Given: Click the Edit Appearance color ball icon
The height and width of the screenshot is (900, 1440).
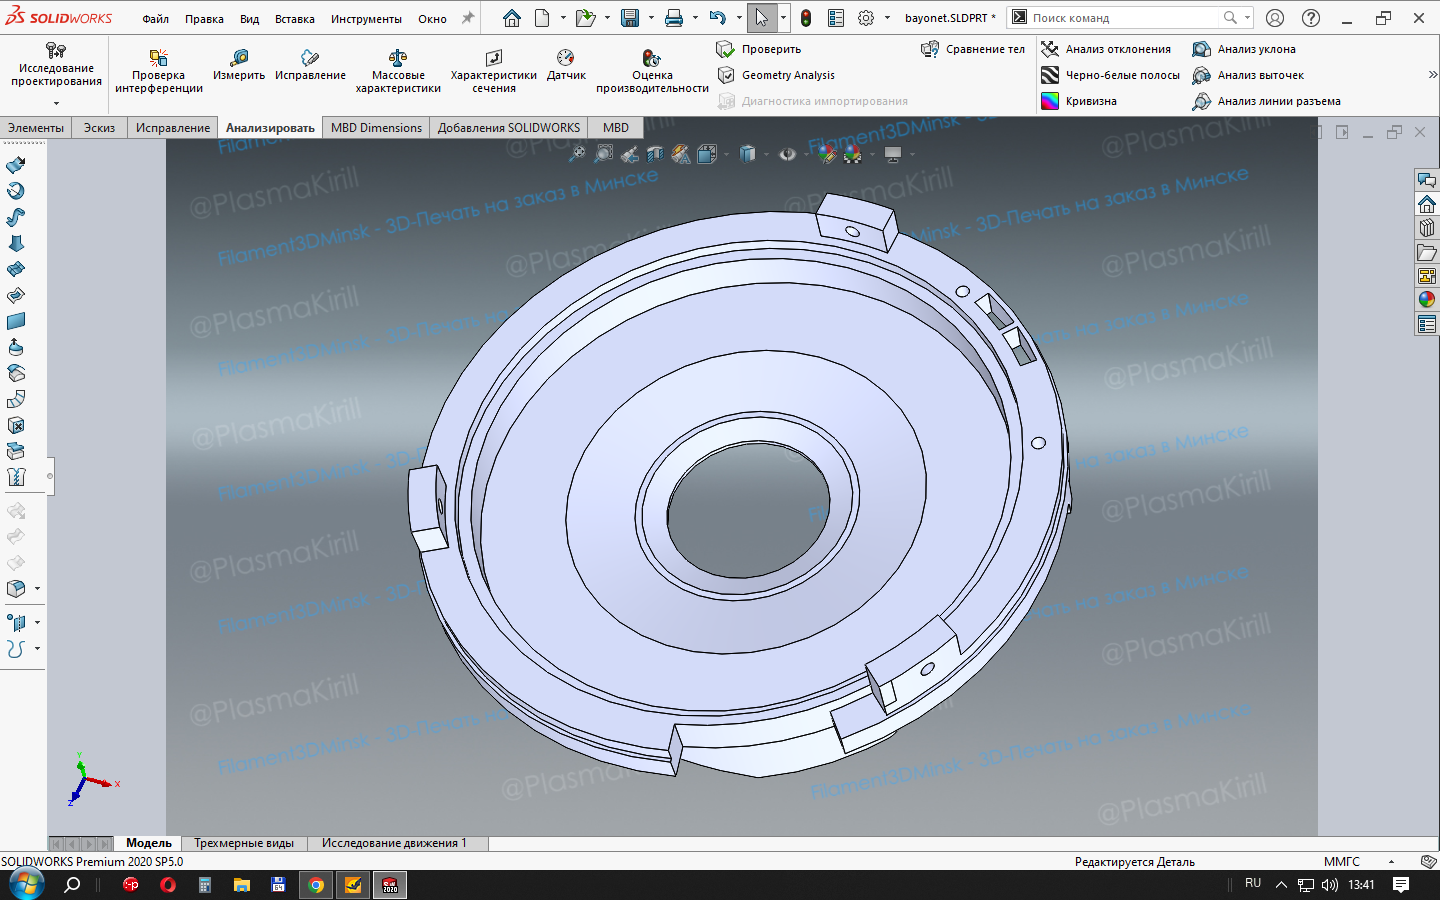Looking at the screenshot, I should (x=826, y=154).
